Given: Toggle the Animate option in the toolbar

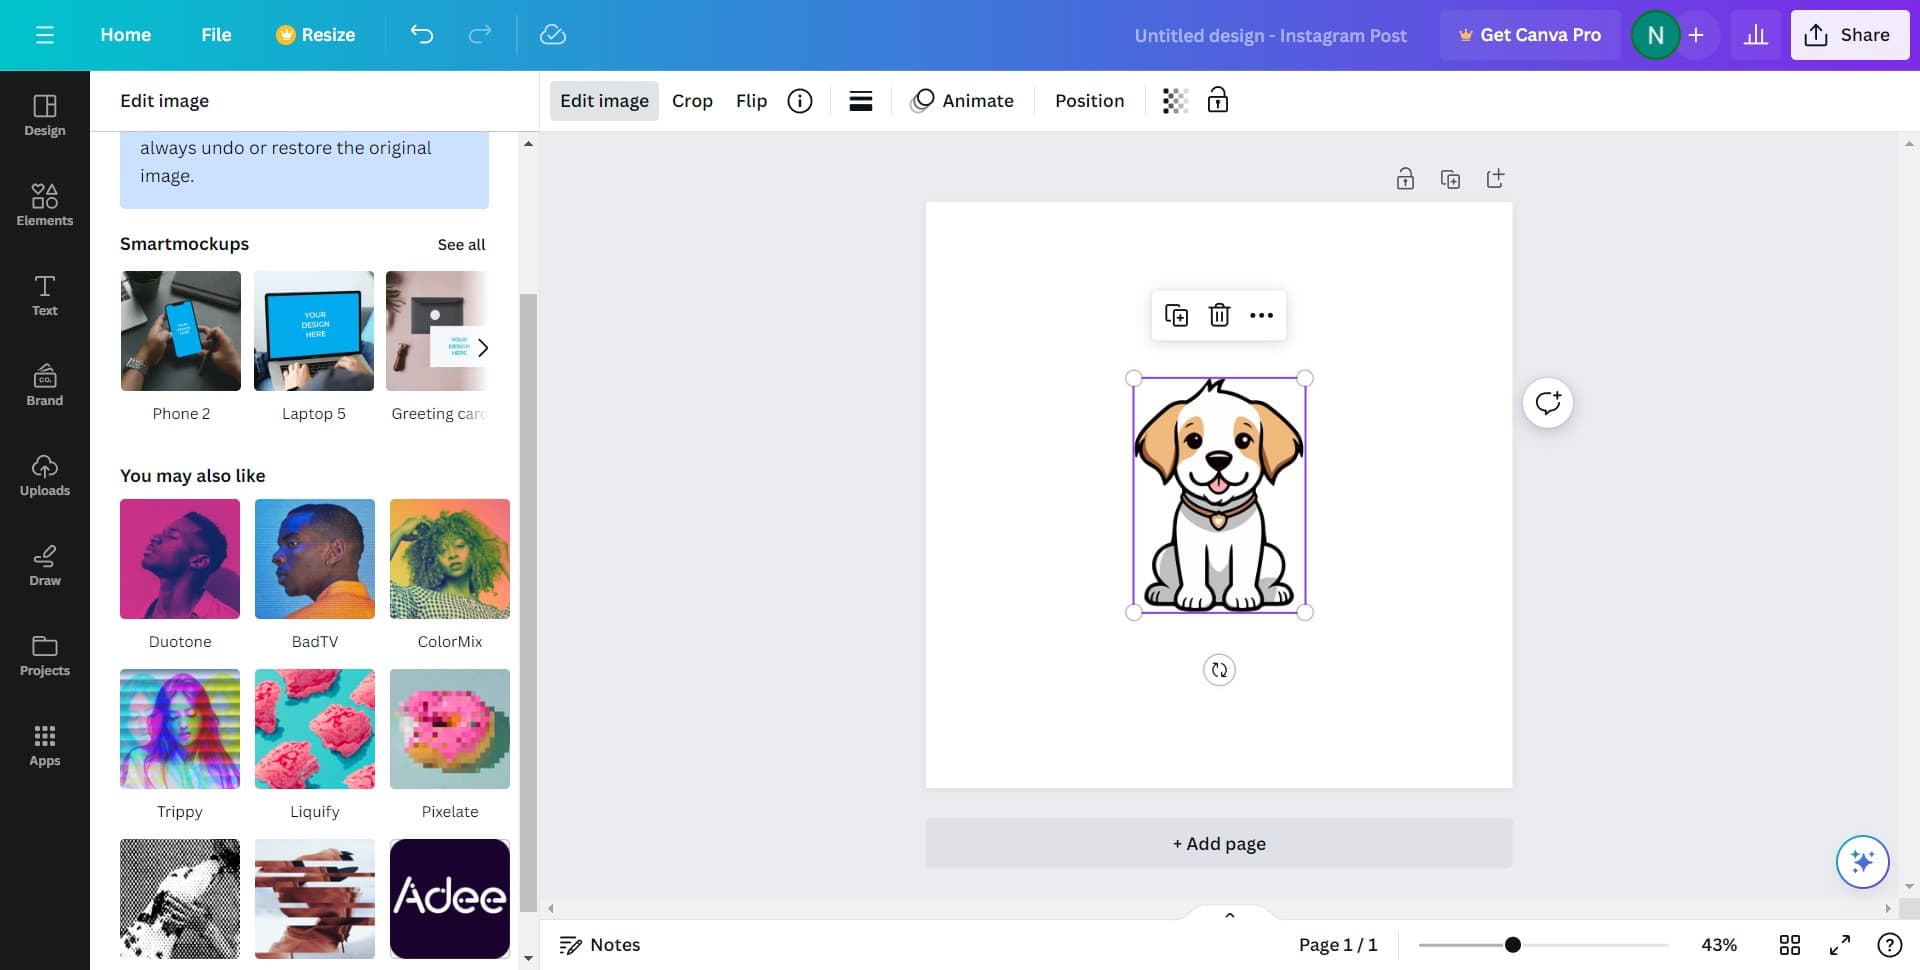Looking at the screenshot, I should point(962,100).
